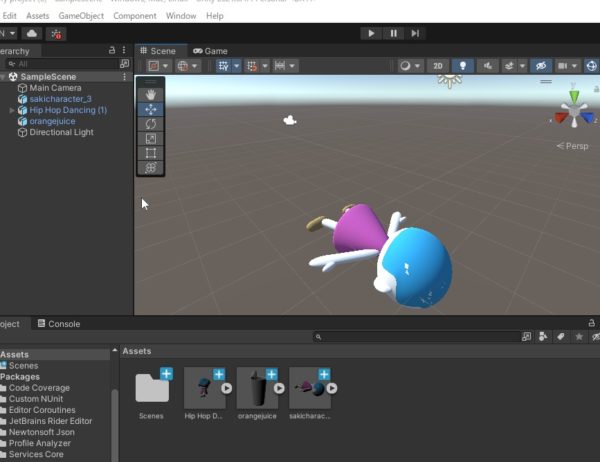Toggle scene visibility eye icon
This screenshot has width=600, height=462.
541,66
